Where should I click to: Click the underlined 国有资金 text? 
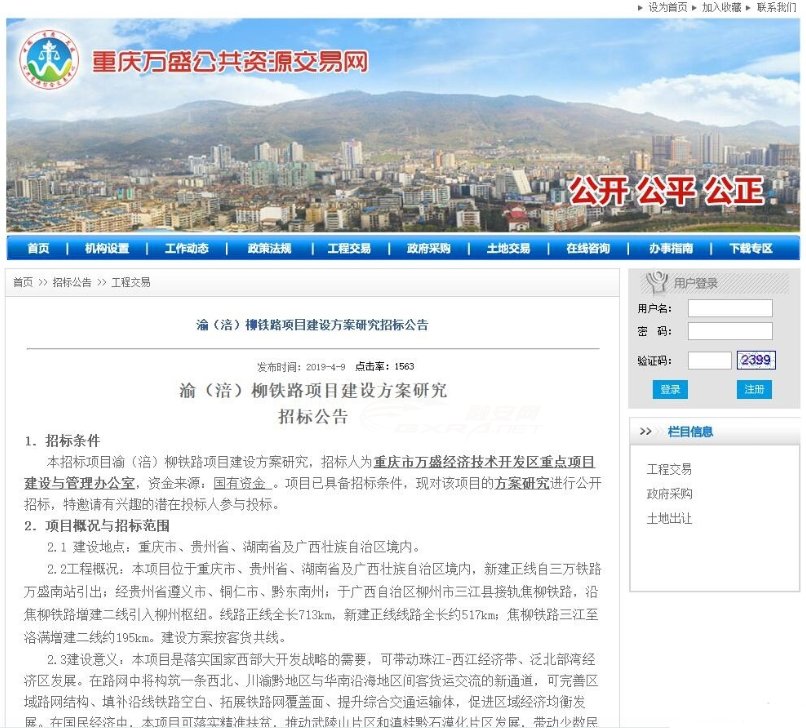pyautogui.click(x=242, y=483)
